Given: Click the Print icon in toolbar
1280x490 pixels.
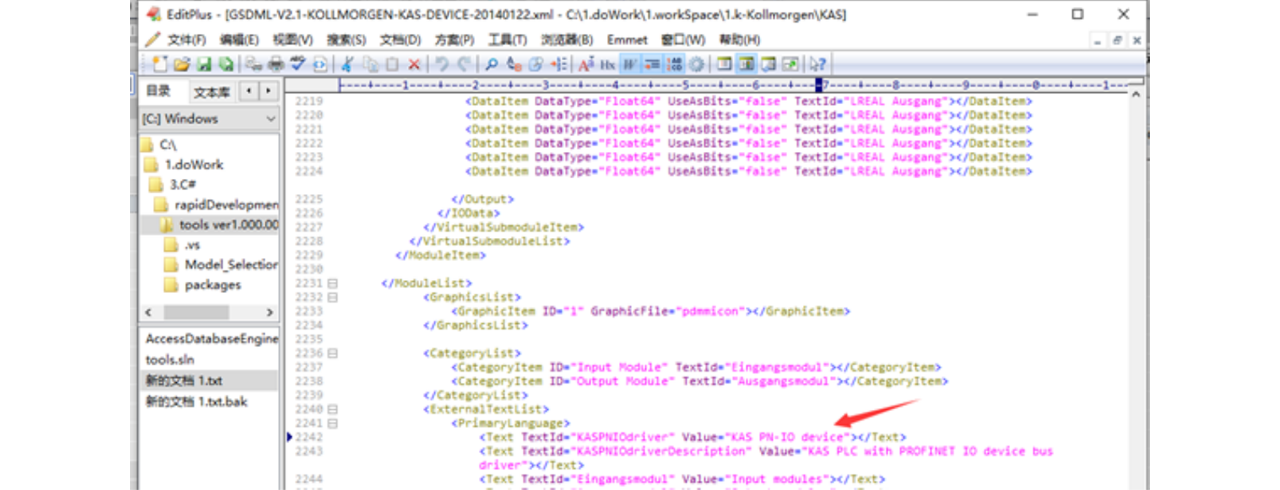Looking at the screenshot, I should tap(275, 64).
